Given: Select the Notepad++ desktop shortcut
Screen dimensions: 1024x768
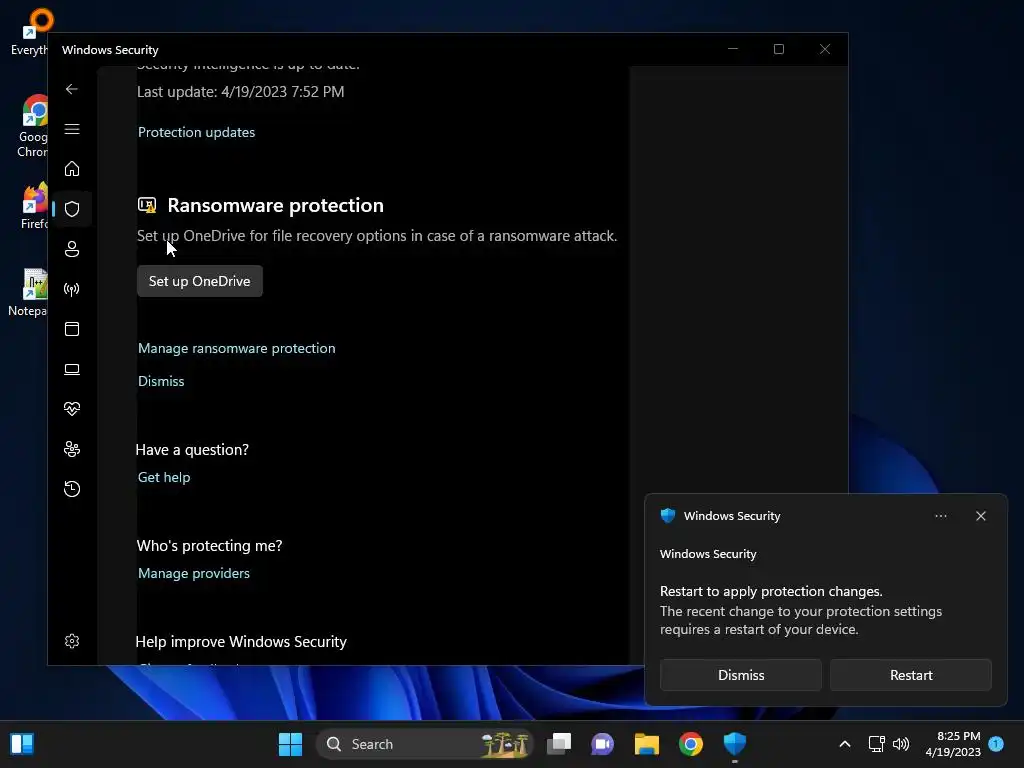Looking at the screenshot, I should (x=29, y=293).
